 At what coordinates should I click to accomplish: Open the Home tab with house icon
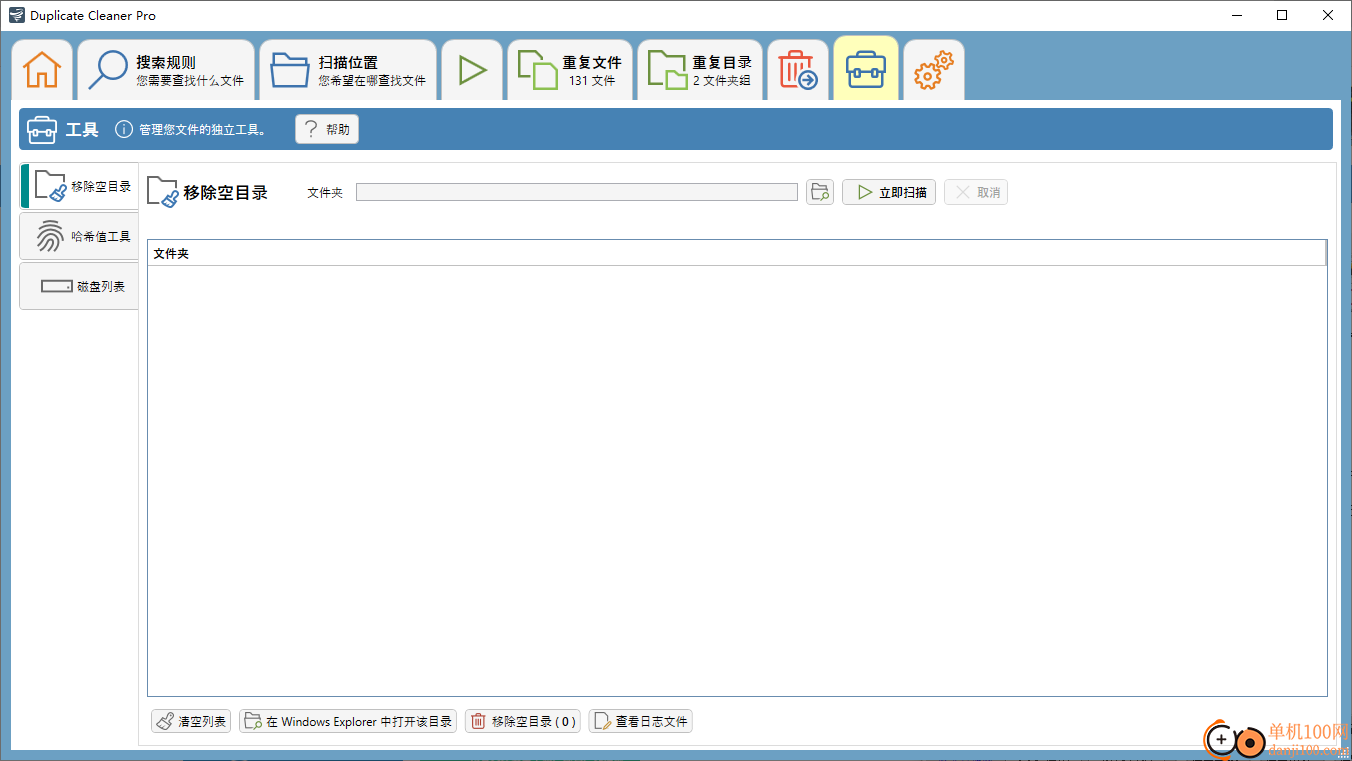pos(42,70)
